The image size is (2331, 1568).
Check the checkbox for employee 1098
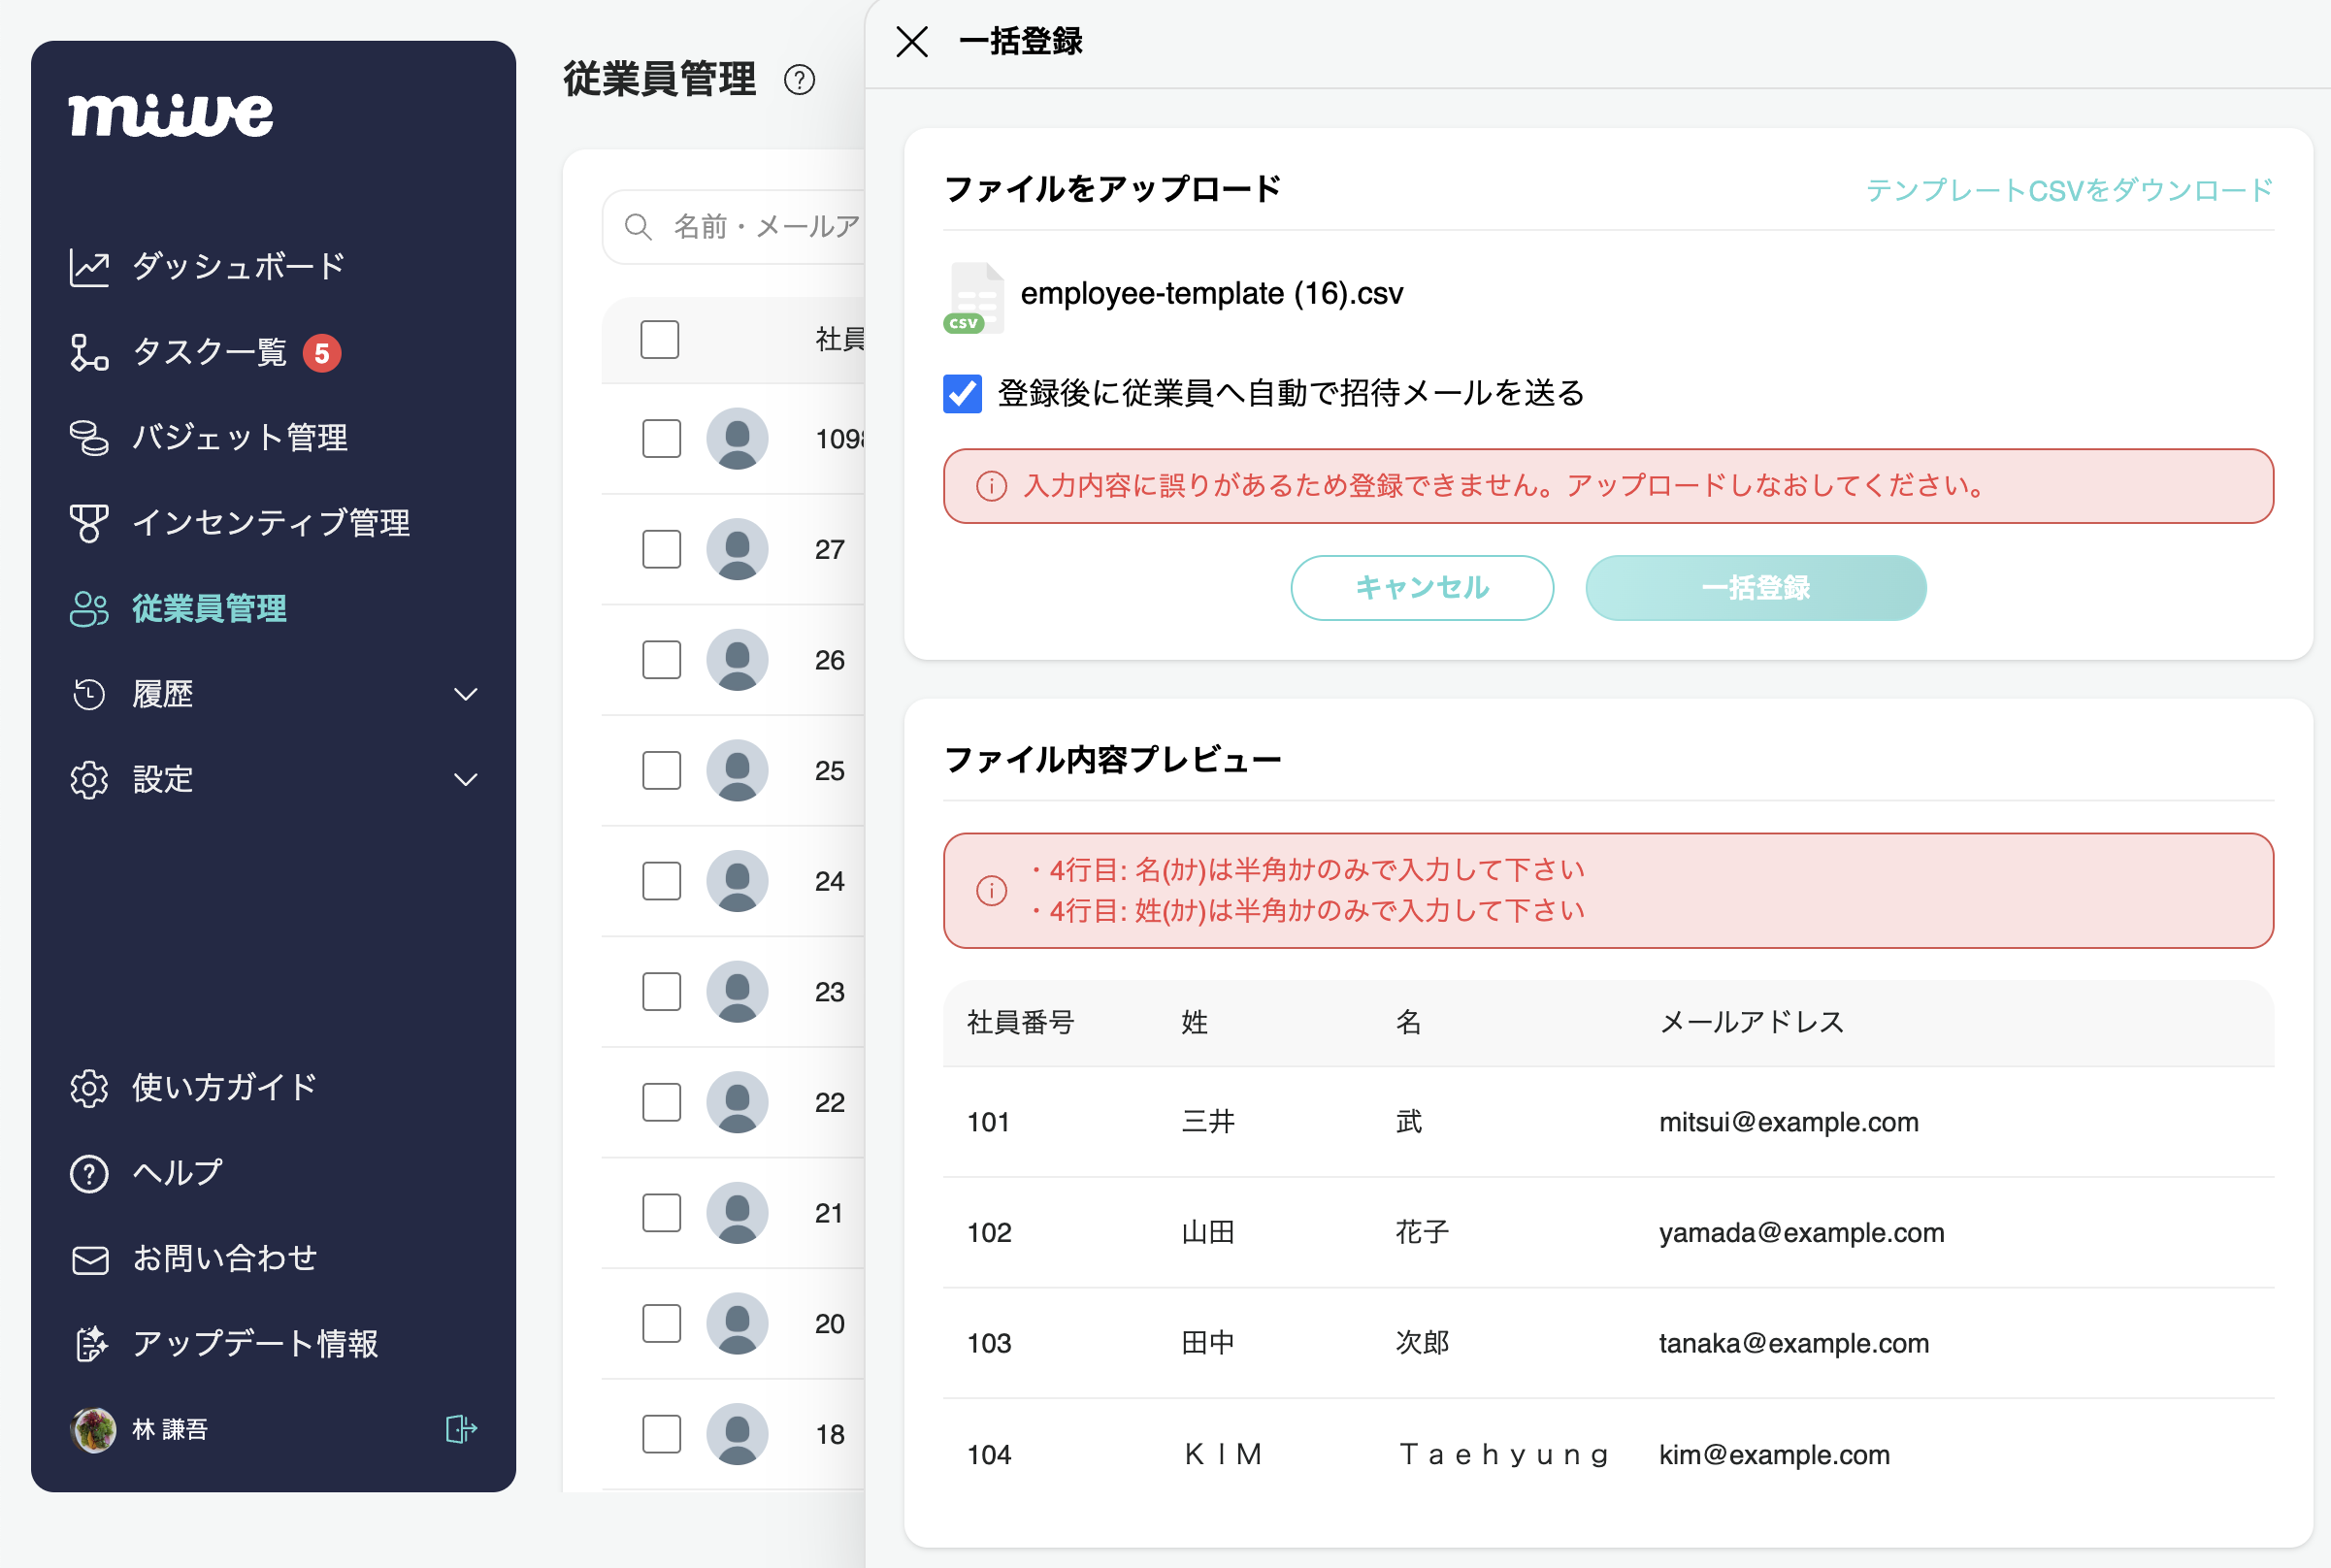pyautogui.click(x=660, y=438)
